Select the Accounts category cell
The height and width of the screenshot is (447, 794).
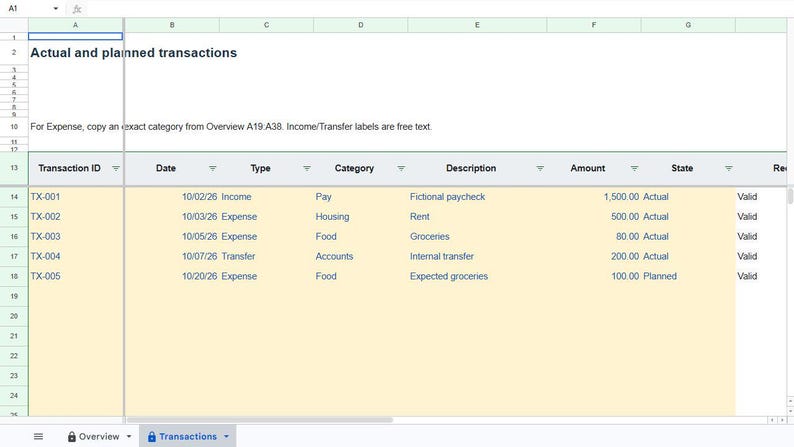point(361,256)
